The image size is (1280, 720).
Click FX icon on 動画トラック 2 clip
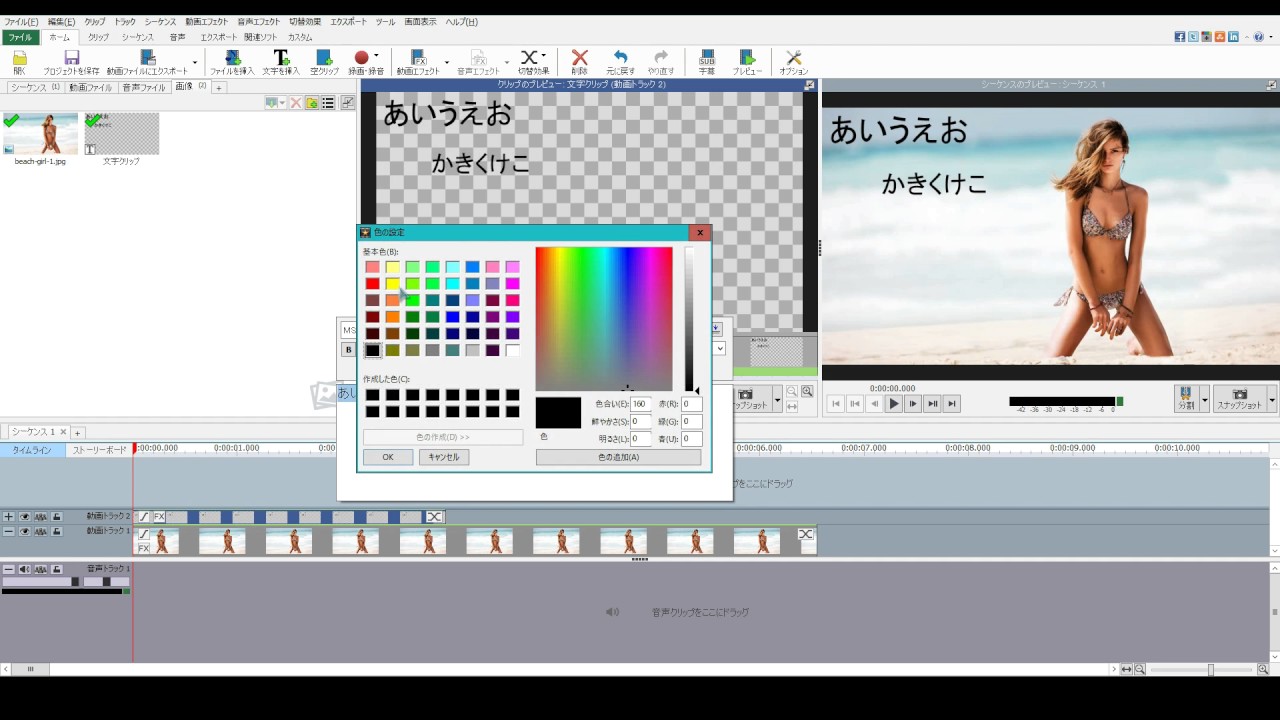pos(159,517)
